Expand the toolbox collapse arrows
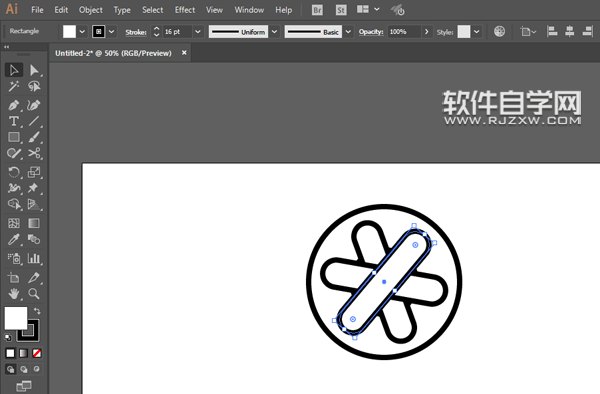Image resolution: width=600 pixels, height=394 pixels. [x=6, y=47]
